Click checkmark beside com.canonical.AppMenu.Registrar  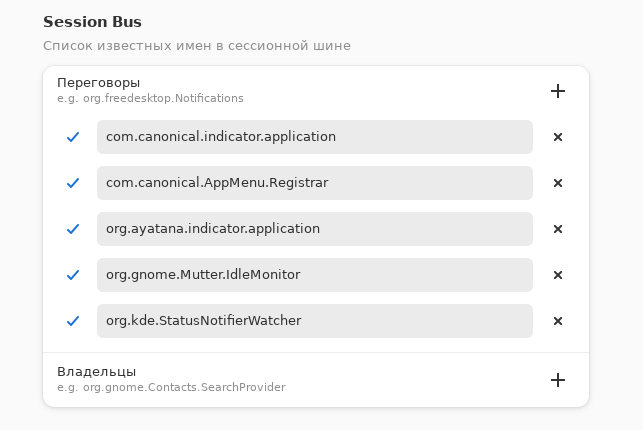[73, 183]
